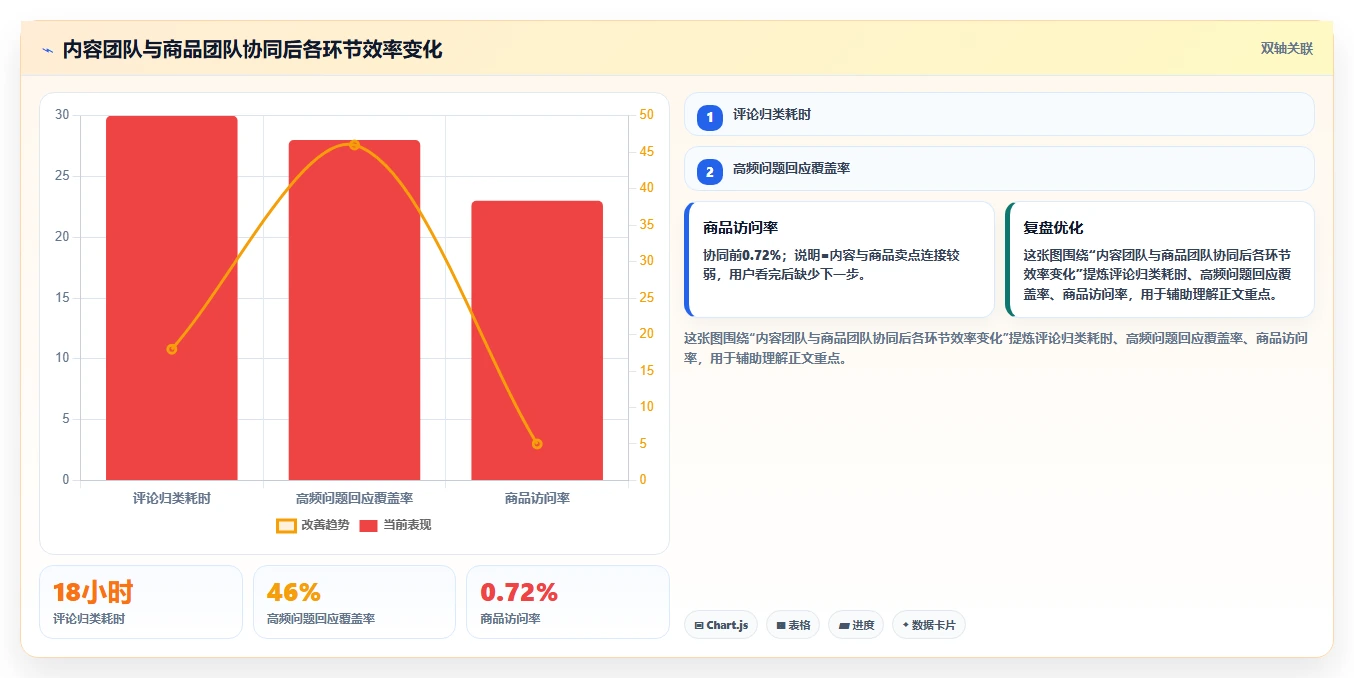
Task: Click the 双轴关联 label in the header
Action: point(1286,48)
